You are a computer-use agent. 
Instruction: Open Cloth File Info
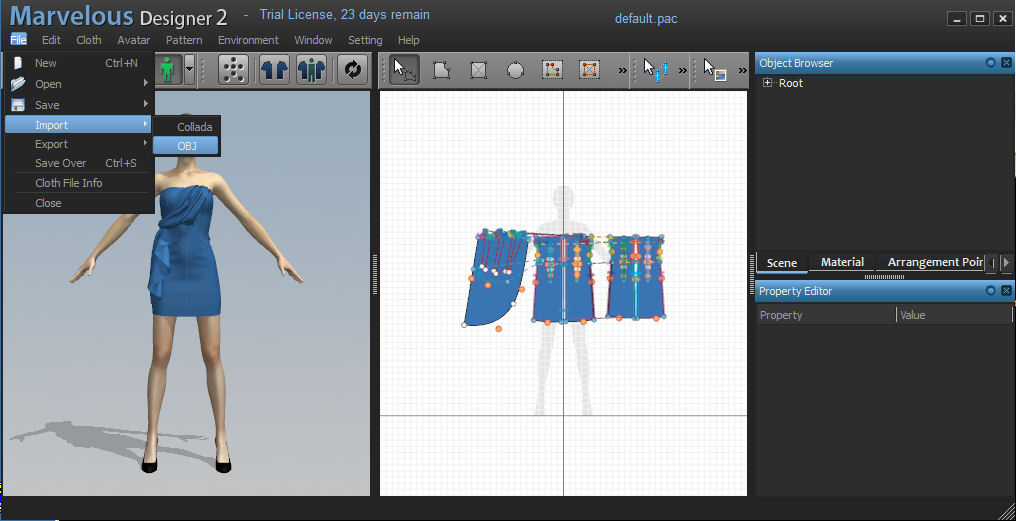click(x=78, y=183)
